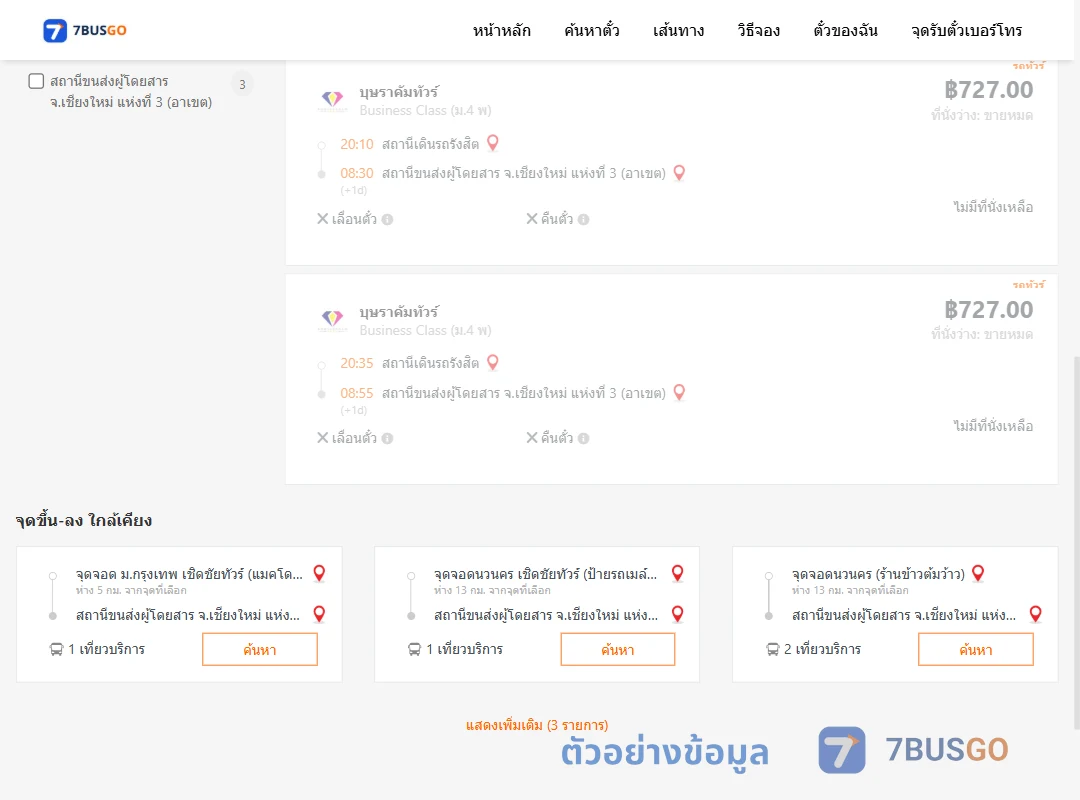Image resolution: width=1080 pixels, height=800 pixels.
Task: Tick the สถานีขนส่งผู้โดยสาร จ.เชียงใหม่ แห่งที่ 3 checkbox
Action: coord(36,81)
